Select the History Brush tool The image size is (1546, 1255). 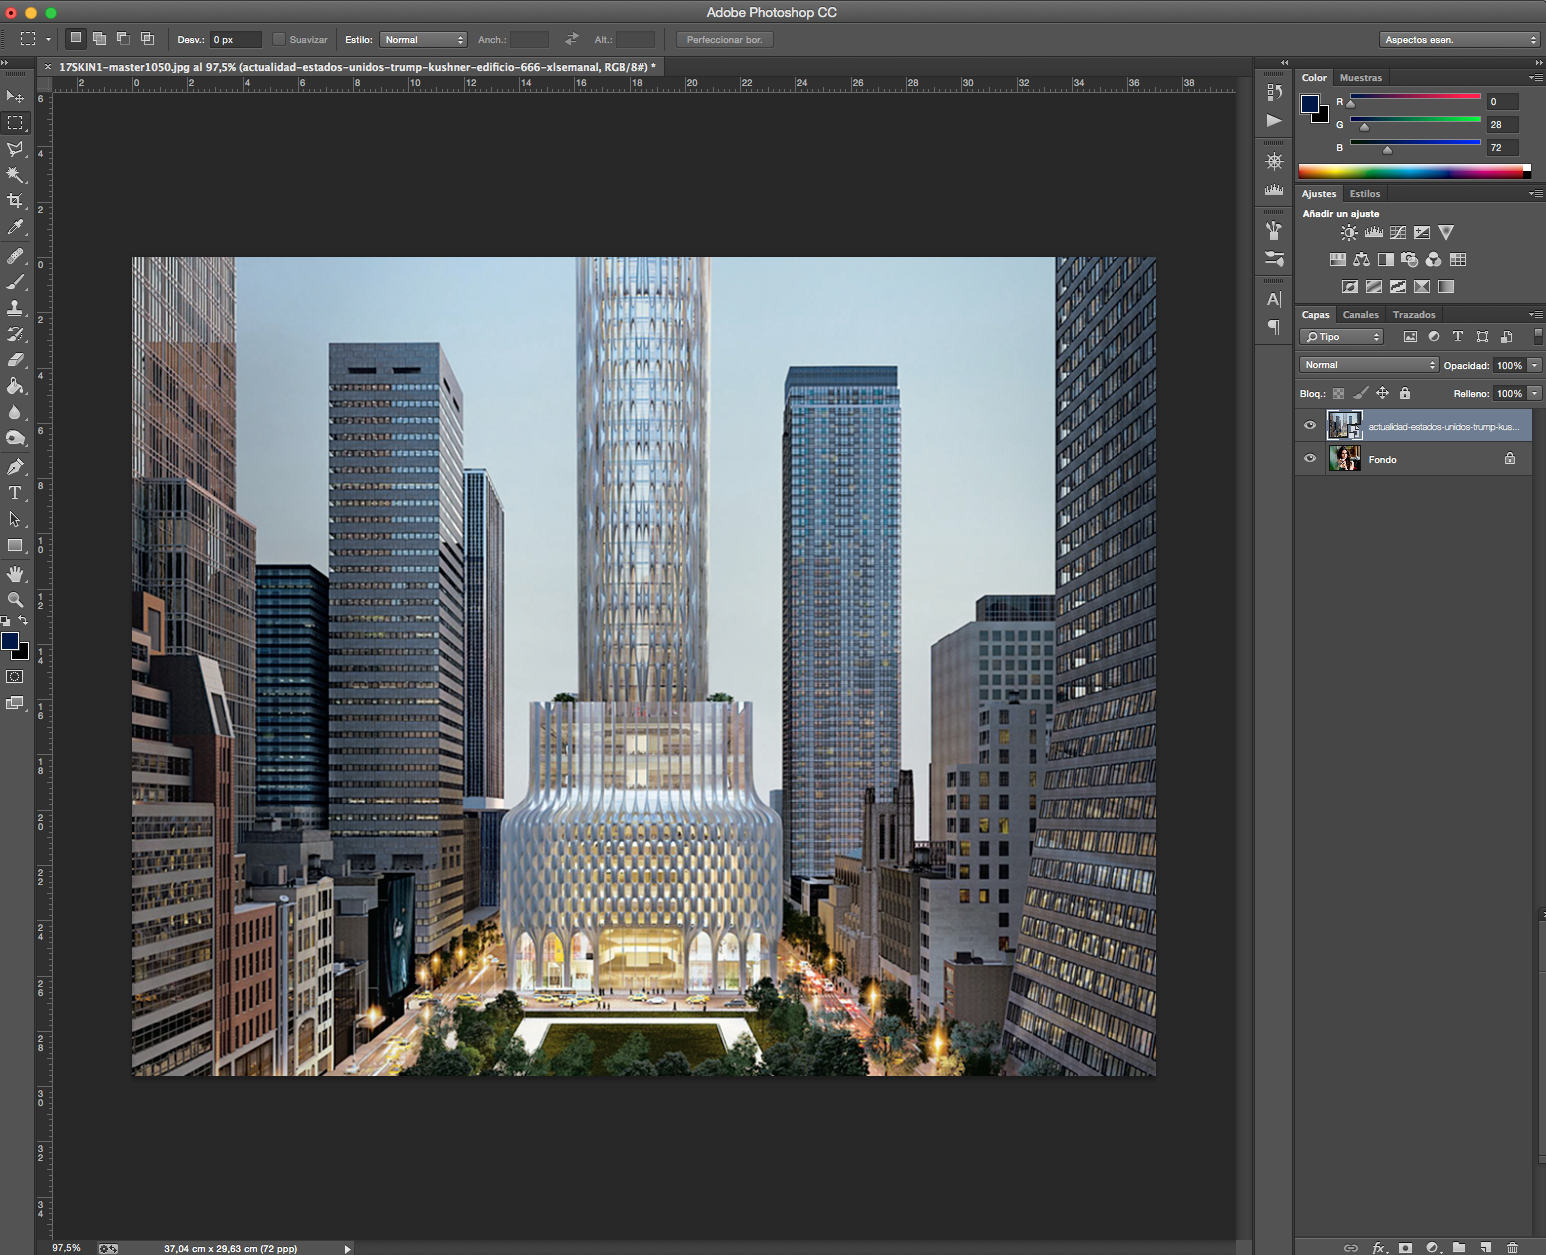click(15, 334)
